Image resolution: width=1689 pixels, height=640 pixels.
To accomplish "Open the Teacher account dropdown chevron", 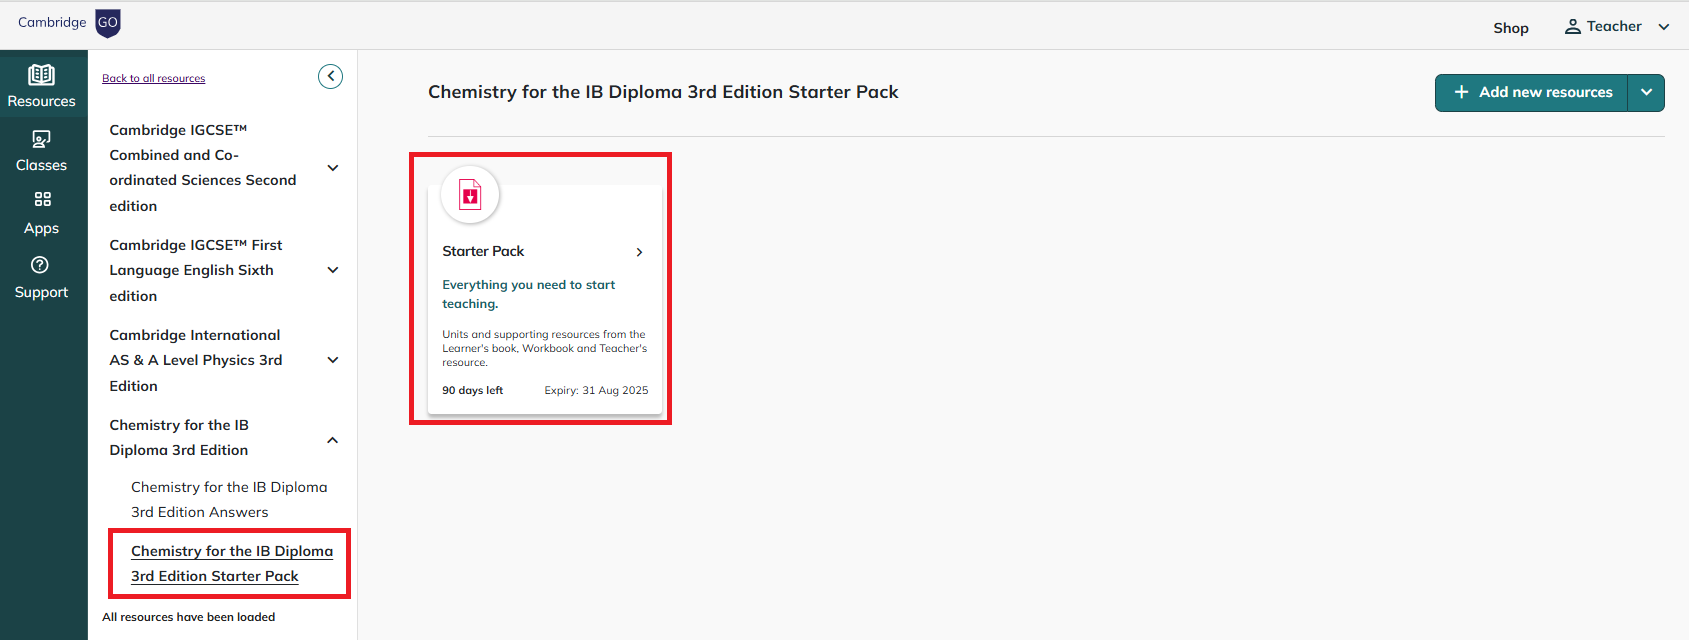I will pos(1664,27).
